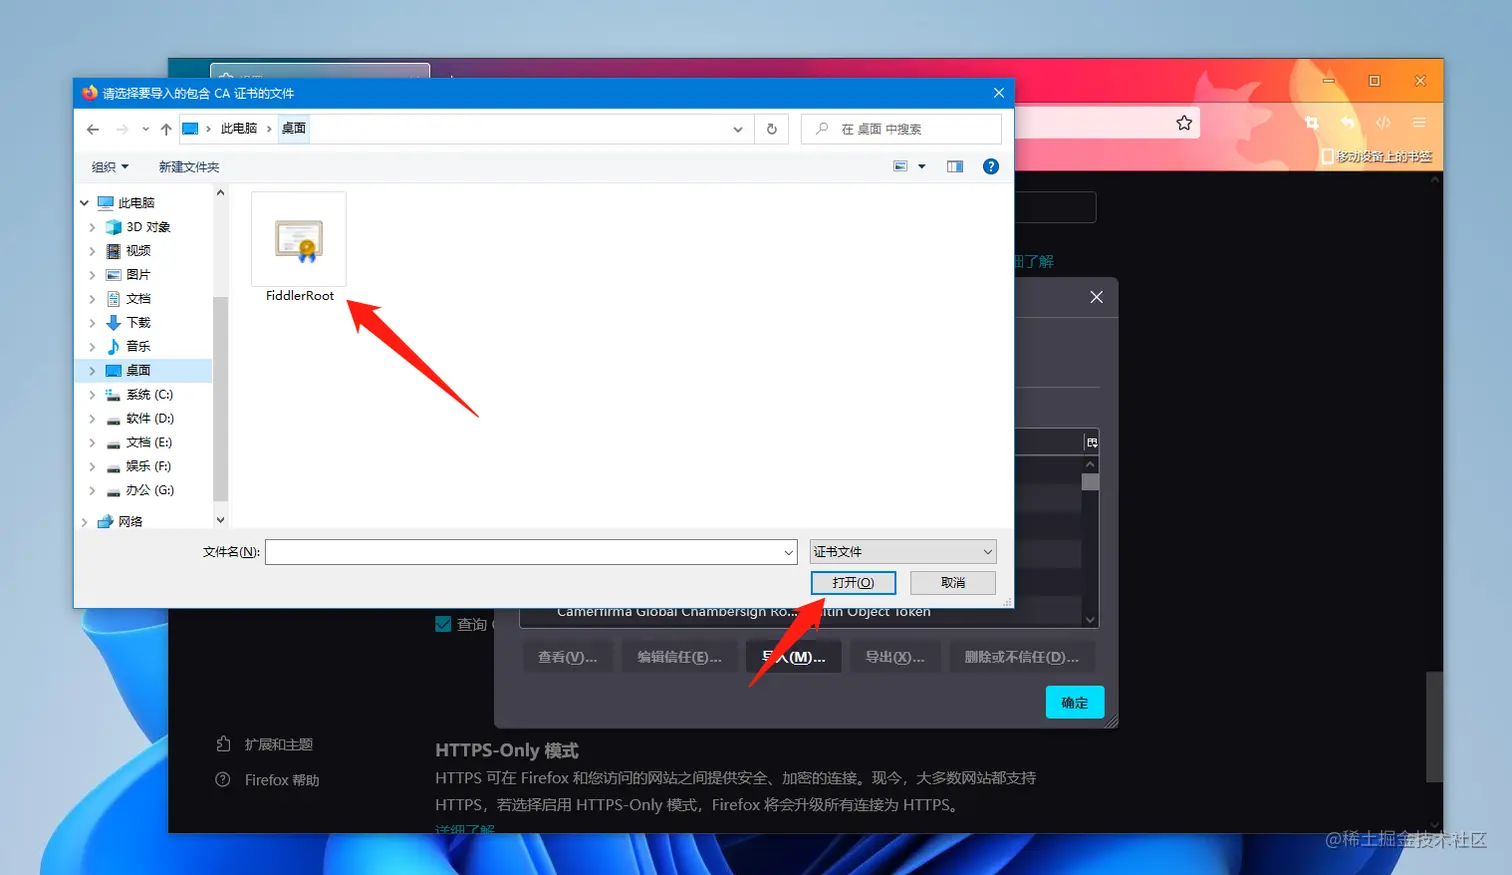Select drive 娱乐 (F:)
This screenshot has width=1512, height=875.
[x=148, y=467]
